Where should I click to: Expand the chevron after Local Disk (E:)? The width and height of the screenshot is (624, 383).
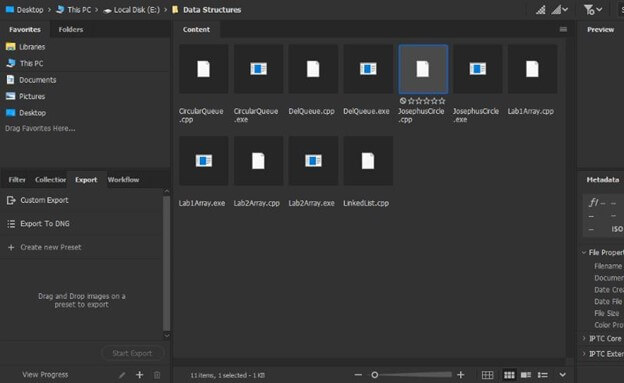point(166,10)
